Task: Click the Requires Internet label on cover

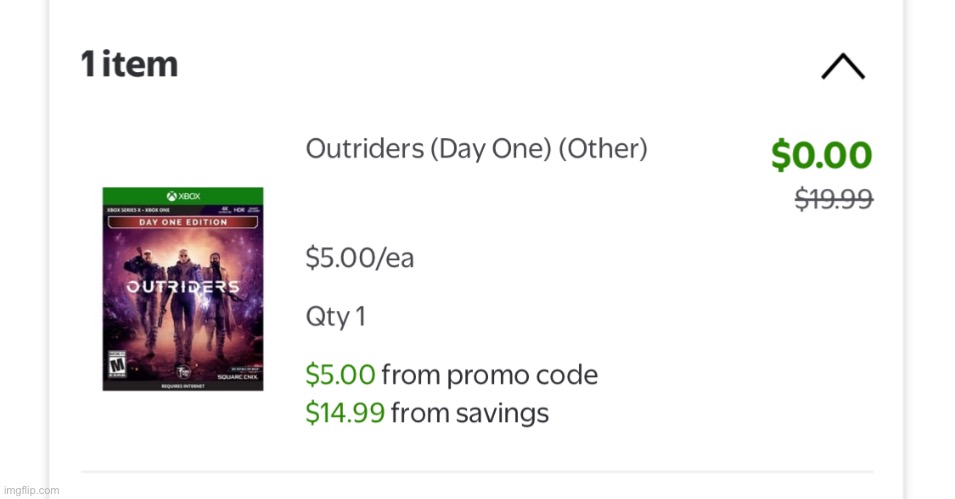Action: [183, 386]
